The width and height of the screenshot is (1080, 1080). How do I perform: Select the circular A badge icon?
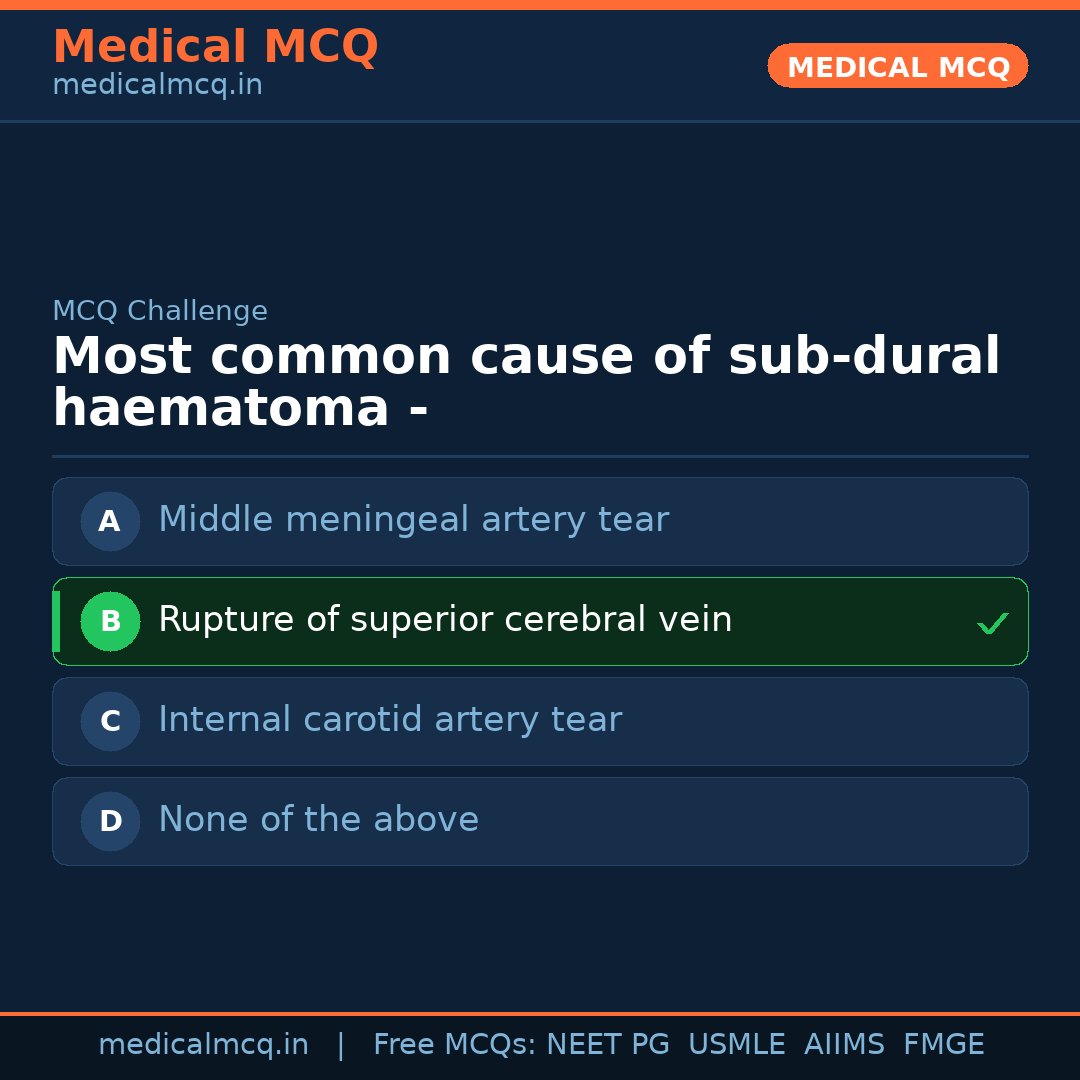point(110,521)
